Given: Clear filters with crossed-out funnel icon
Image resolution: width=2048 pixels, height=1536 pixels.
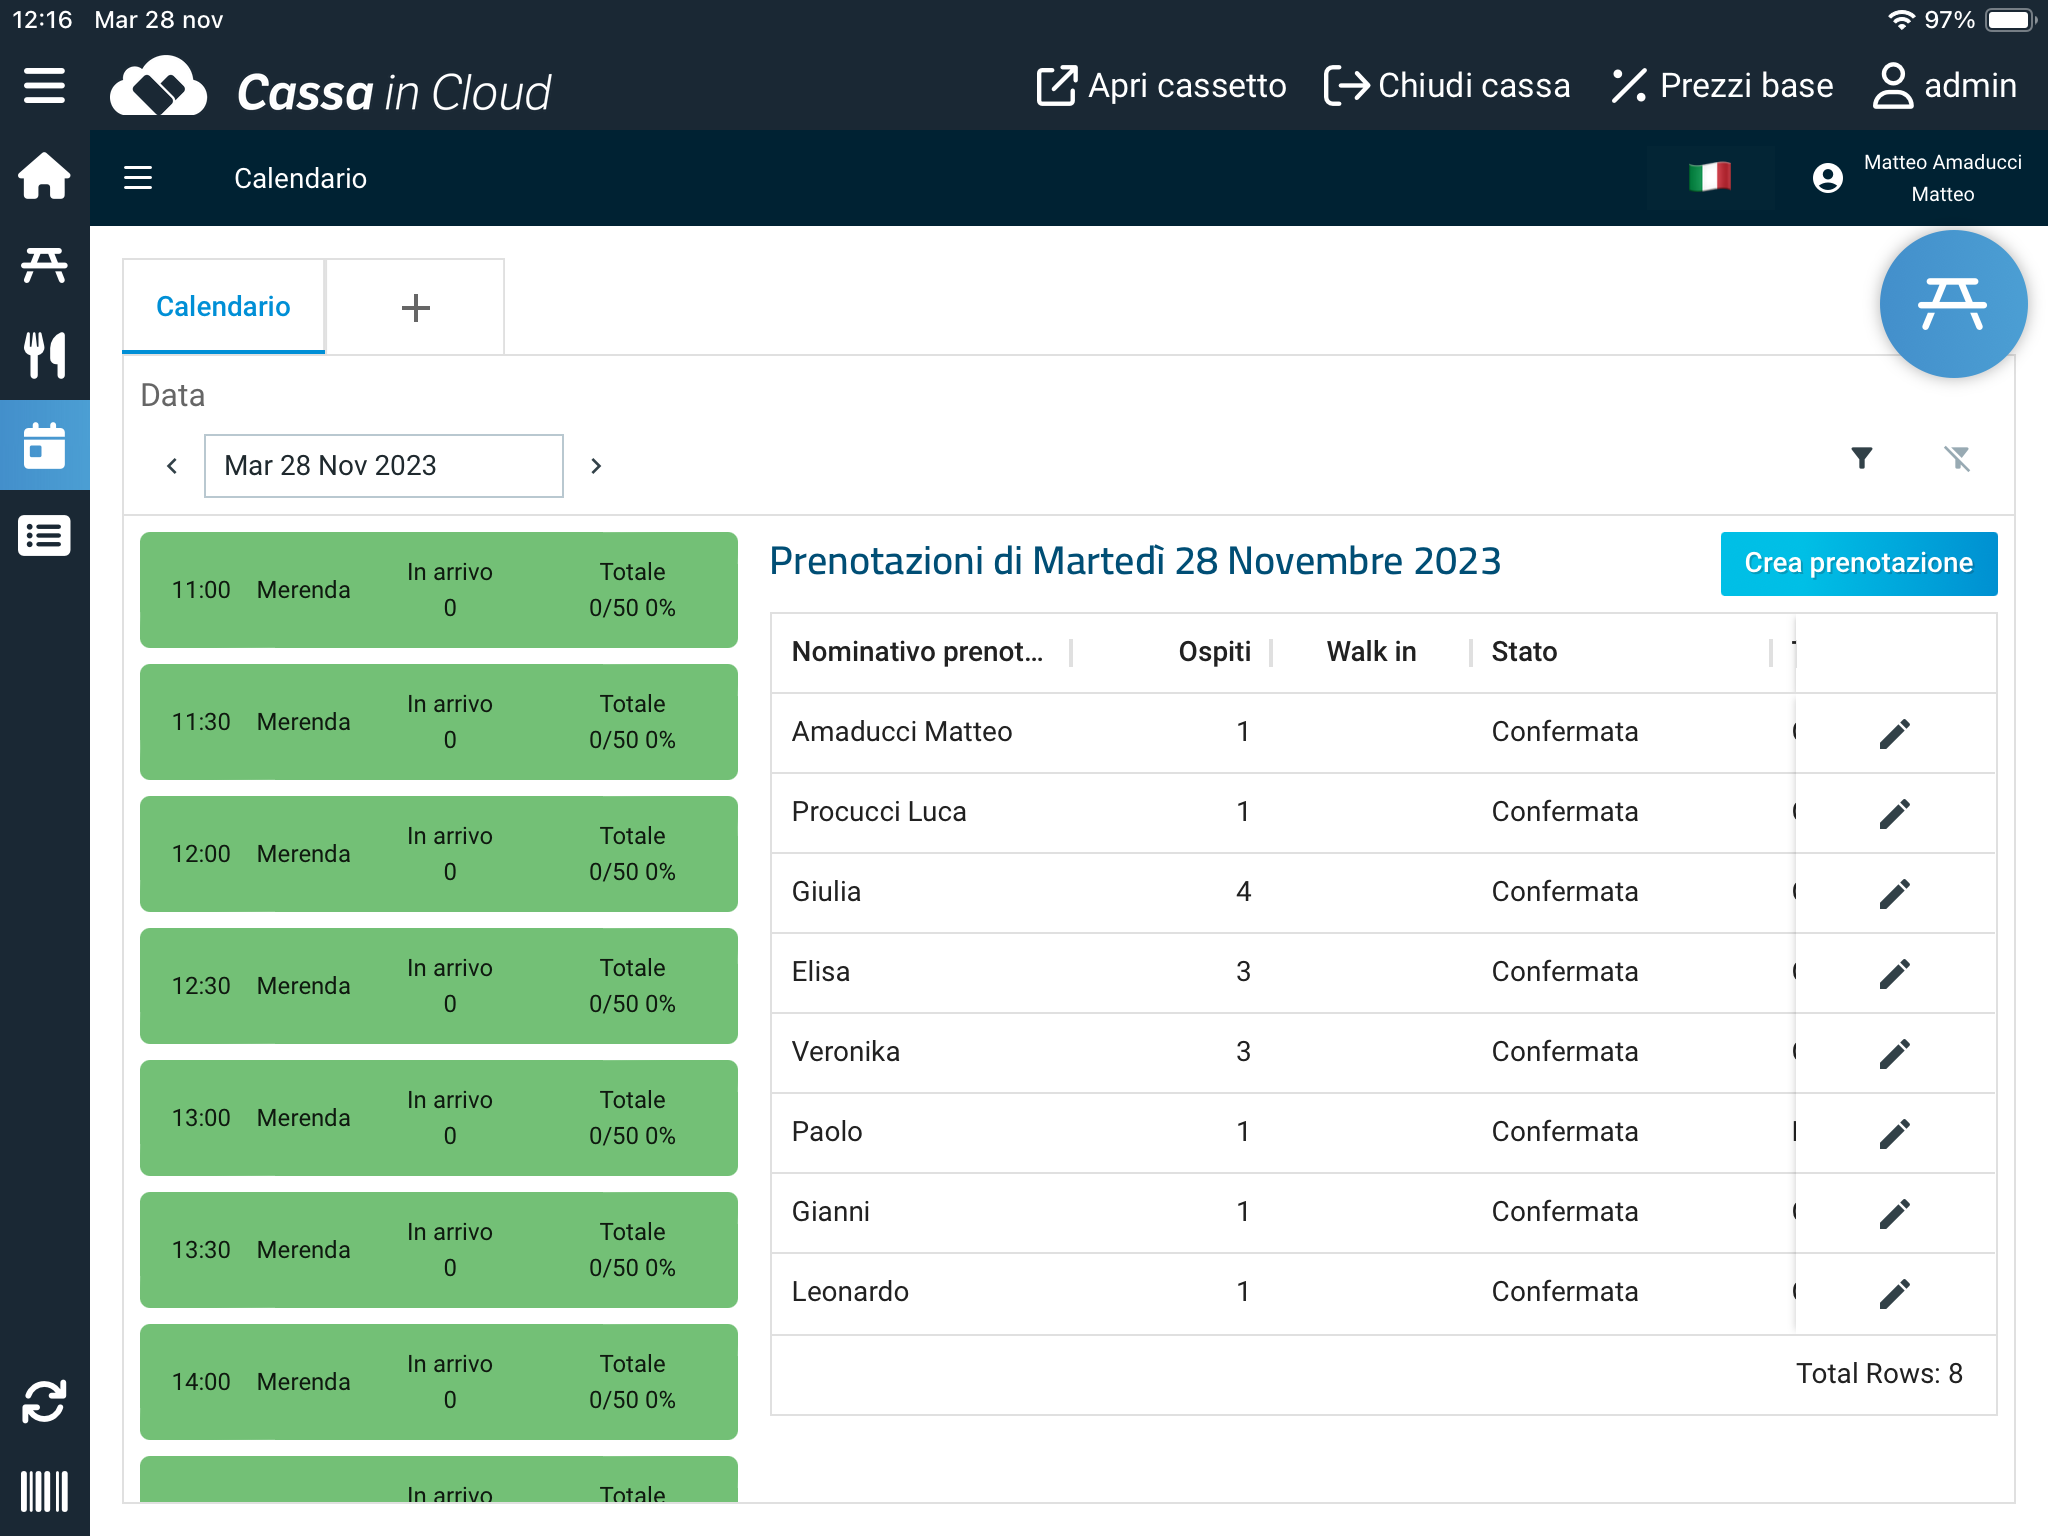Looking at the screenshot, I should [1957, 458].
